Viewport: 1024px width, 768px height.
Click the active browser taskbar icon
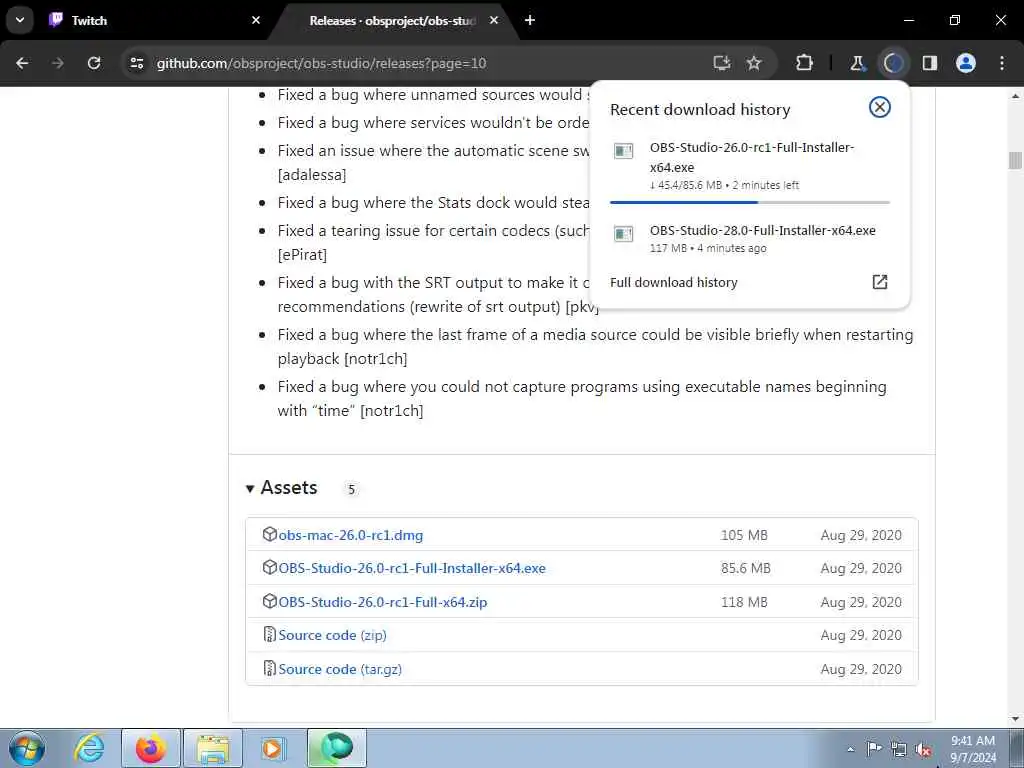click(x=337, y=748)
